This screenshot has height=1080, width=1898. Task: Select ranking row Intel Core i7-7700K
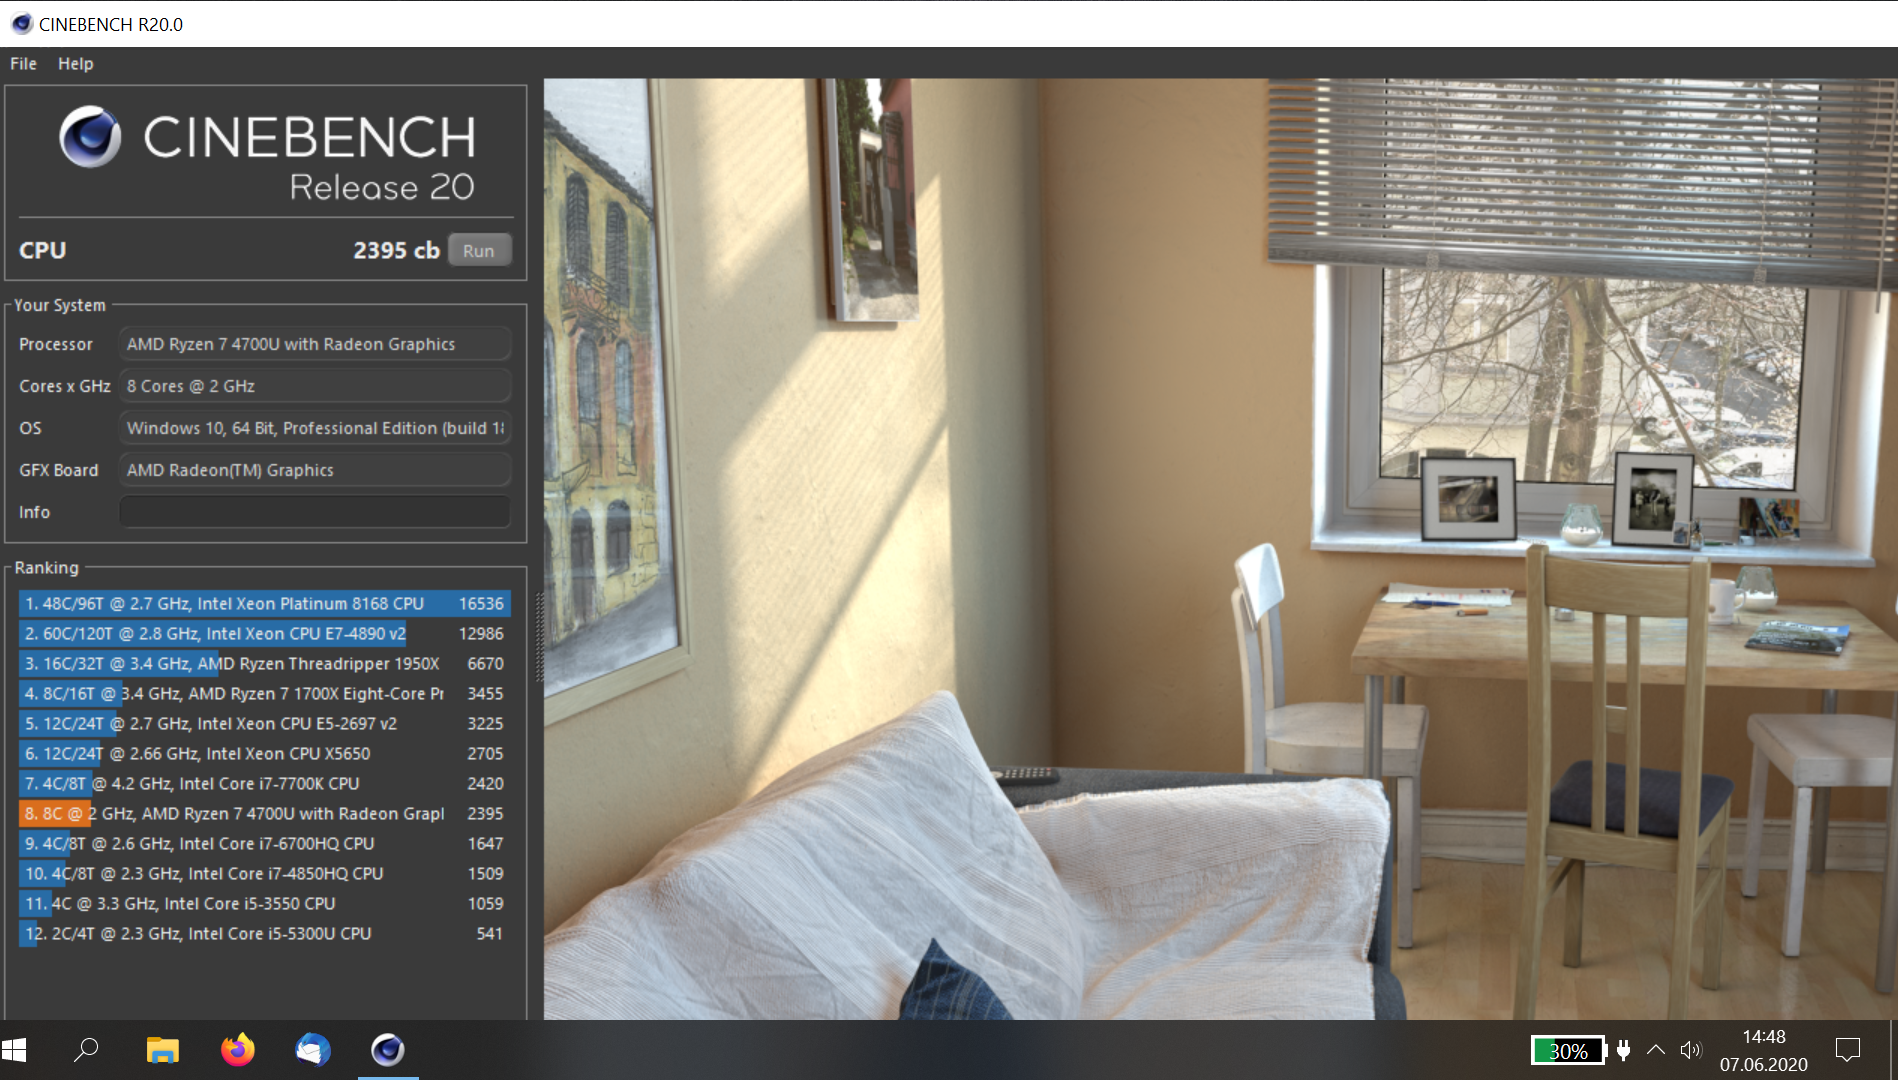point(265,783)
